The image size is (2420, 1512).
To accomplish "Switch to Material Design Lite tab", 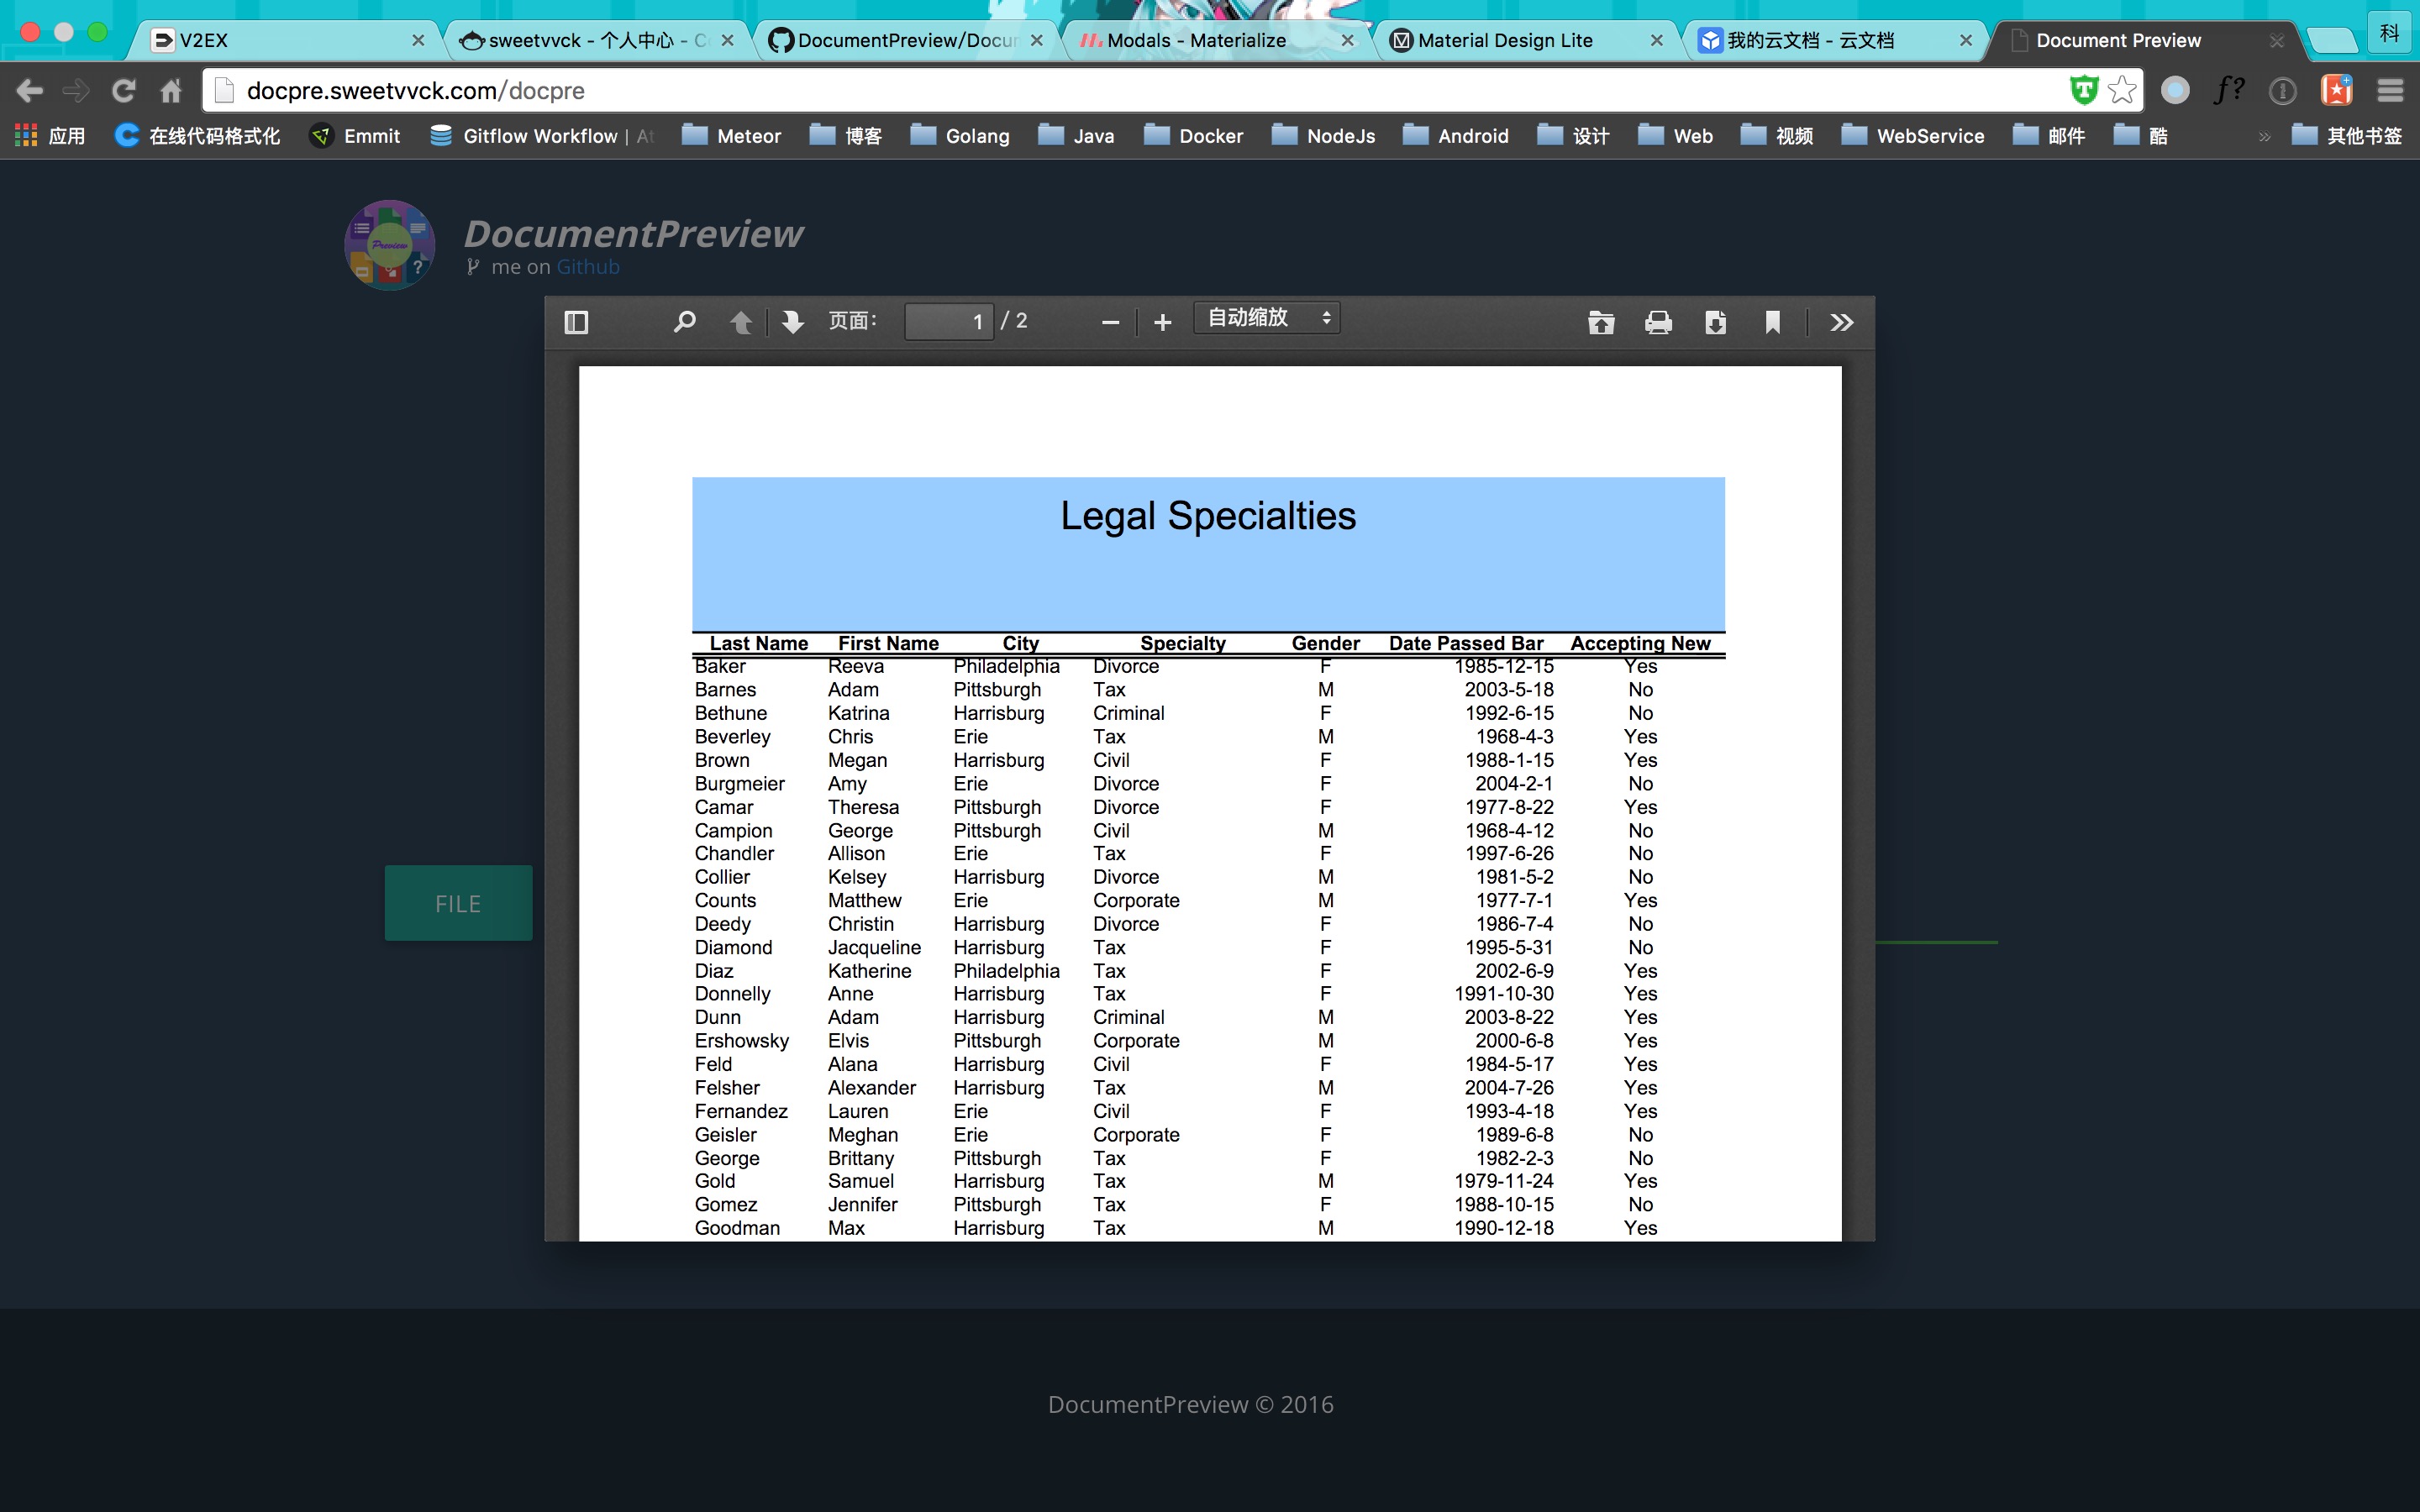I will tap(1505, 40).
